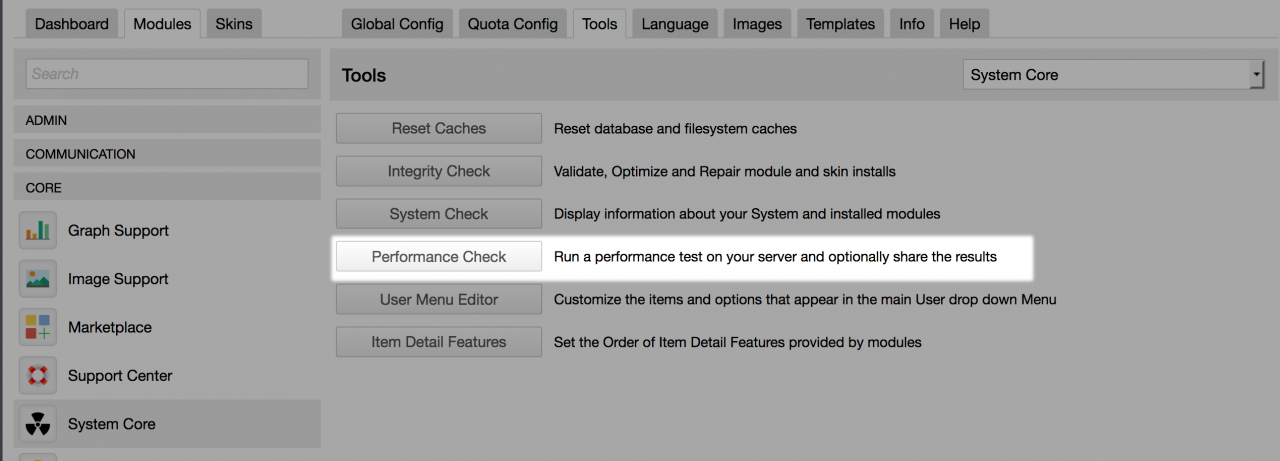
Task: Expand the ADMIN module category
Action: tap(167, 120)
